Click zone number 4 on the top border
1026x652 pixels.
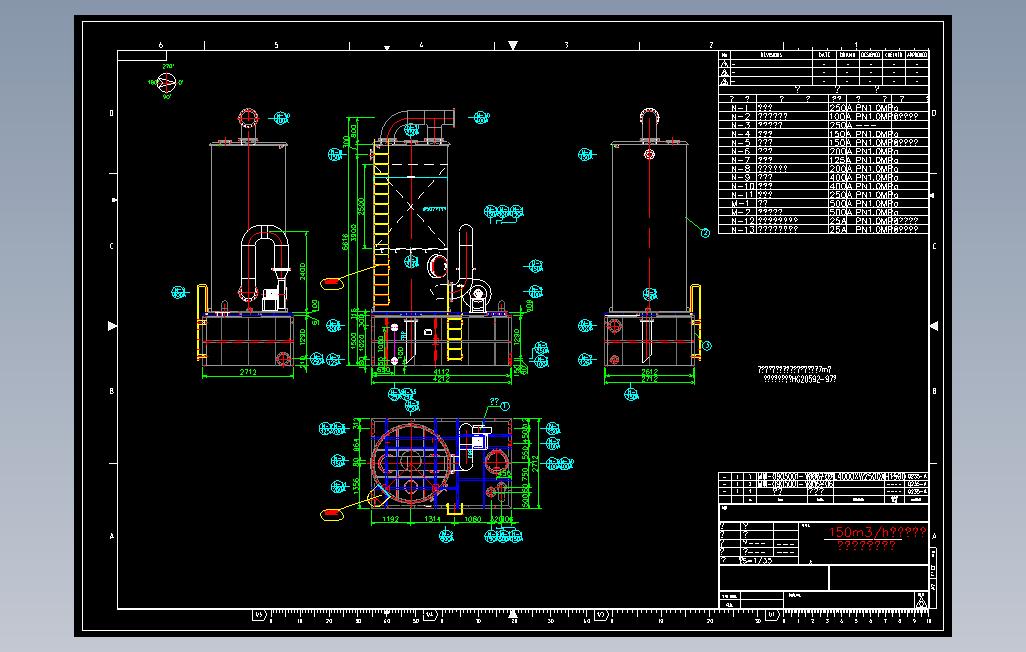coord(421,45)
